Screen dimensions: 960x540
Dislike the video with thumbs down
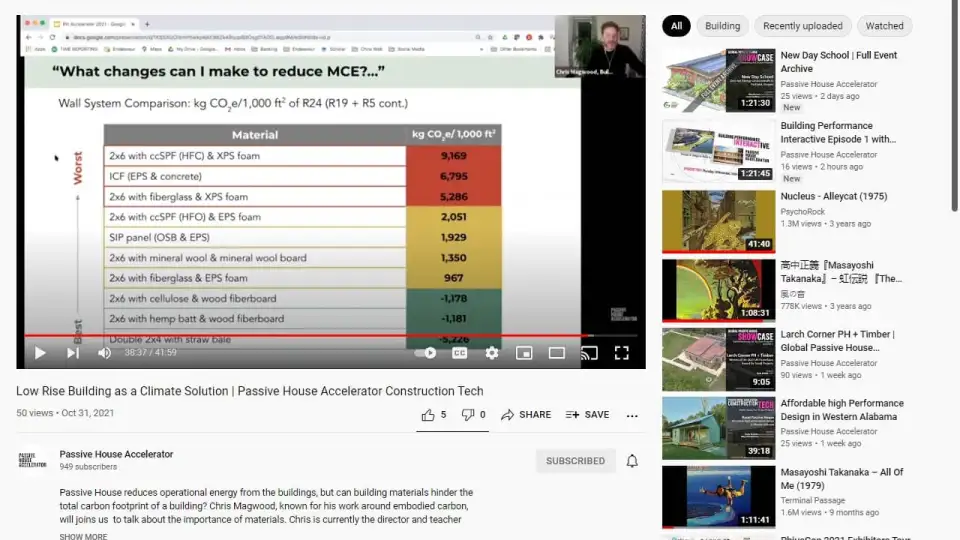(473, 415)
